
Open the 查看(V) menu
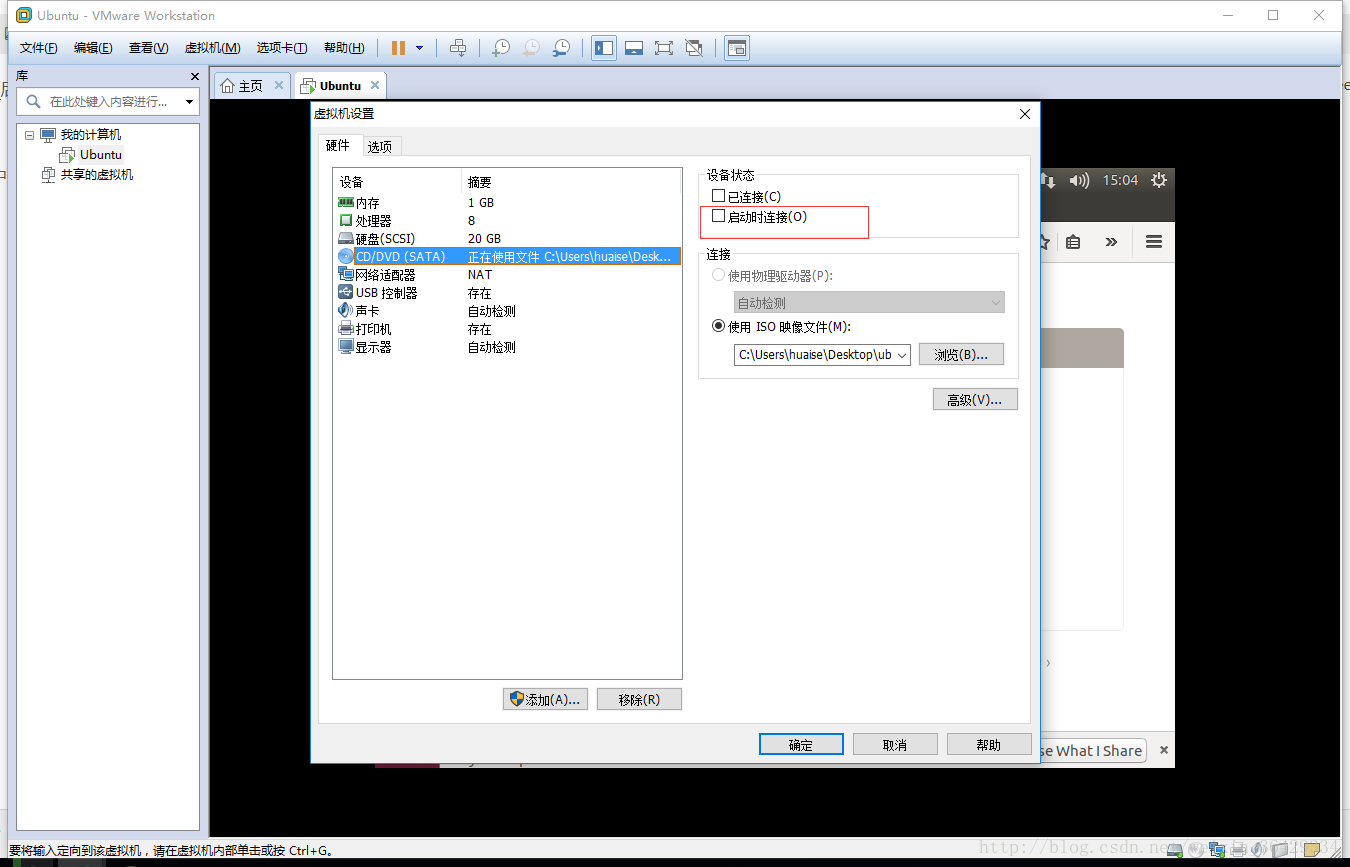pyautogui.click(x=148, y=48)
